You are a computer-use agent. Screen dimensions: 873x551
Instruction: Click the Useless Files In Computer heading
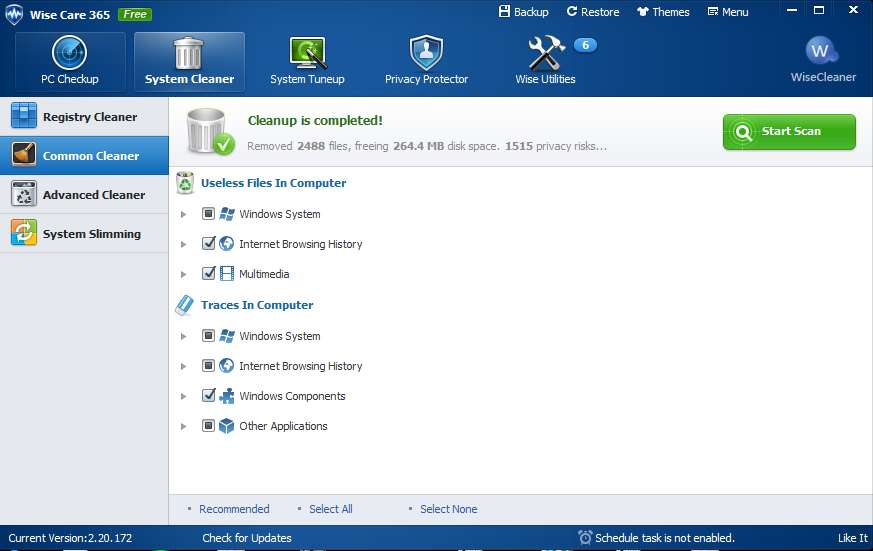pos(273,183)
